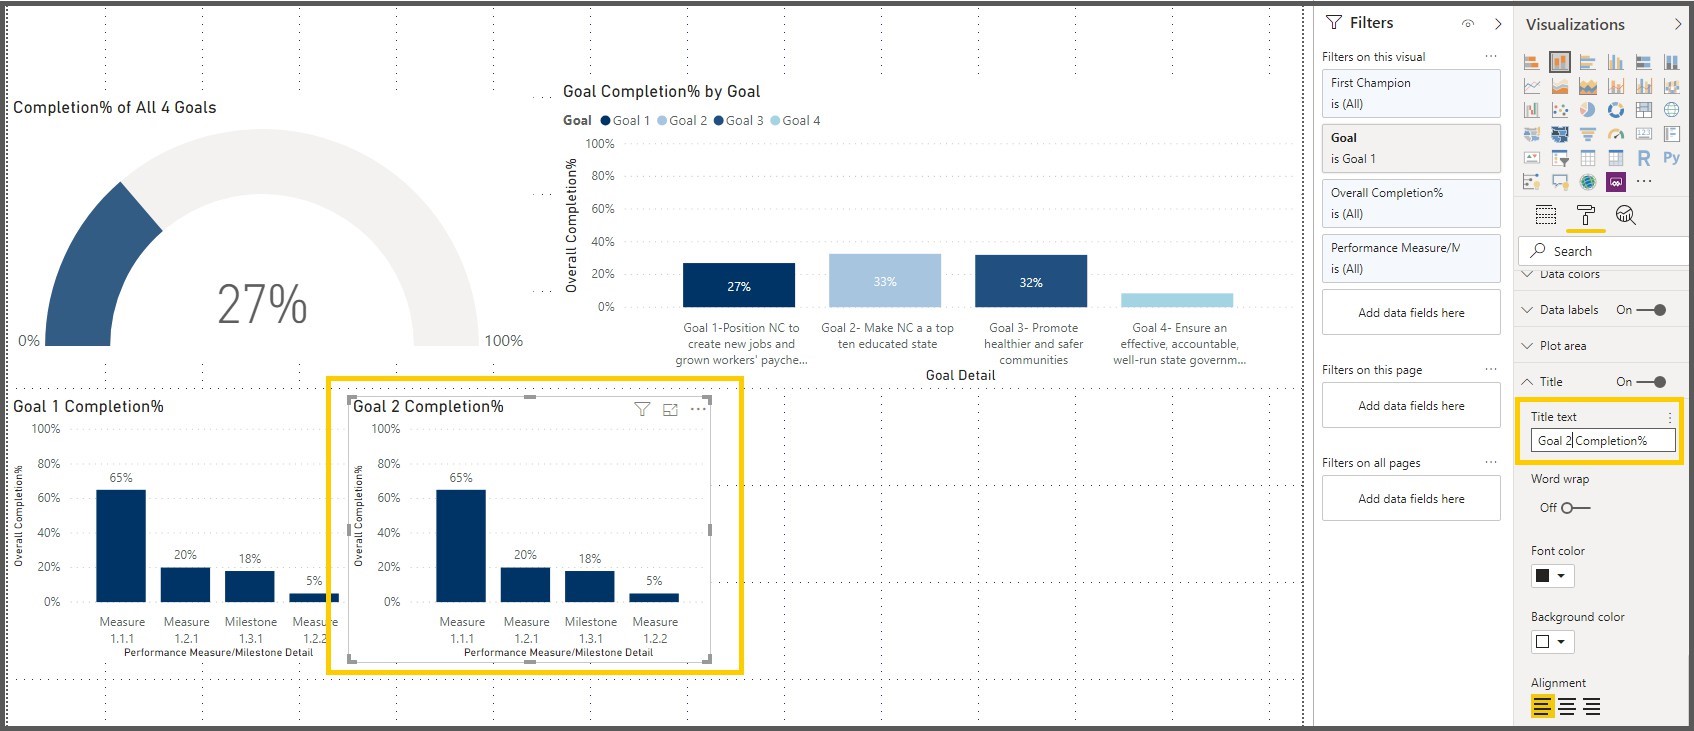This screenshot has height=731, width=1694.
Task: Open the Background color dropdown
Action: tap(1553, 642)
